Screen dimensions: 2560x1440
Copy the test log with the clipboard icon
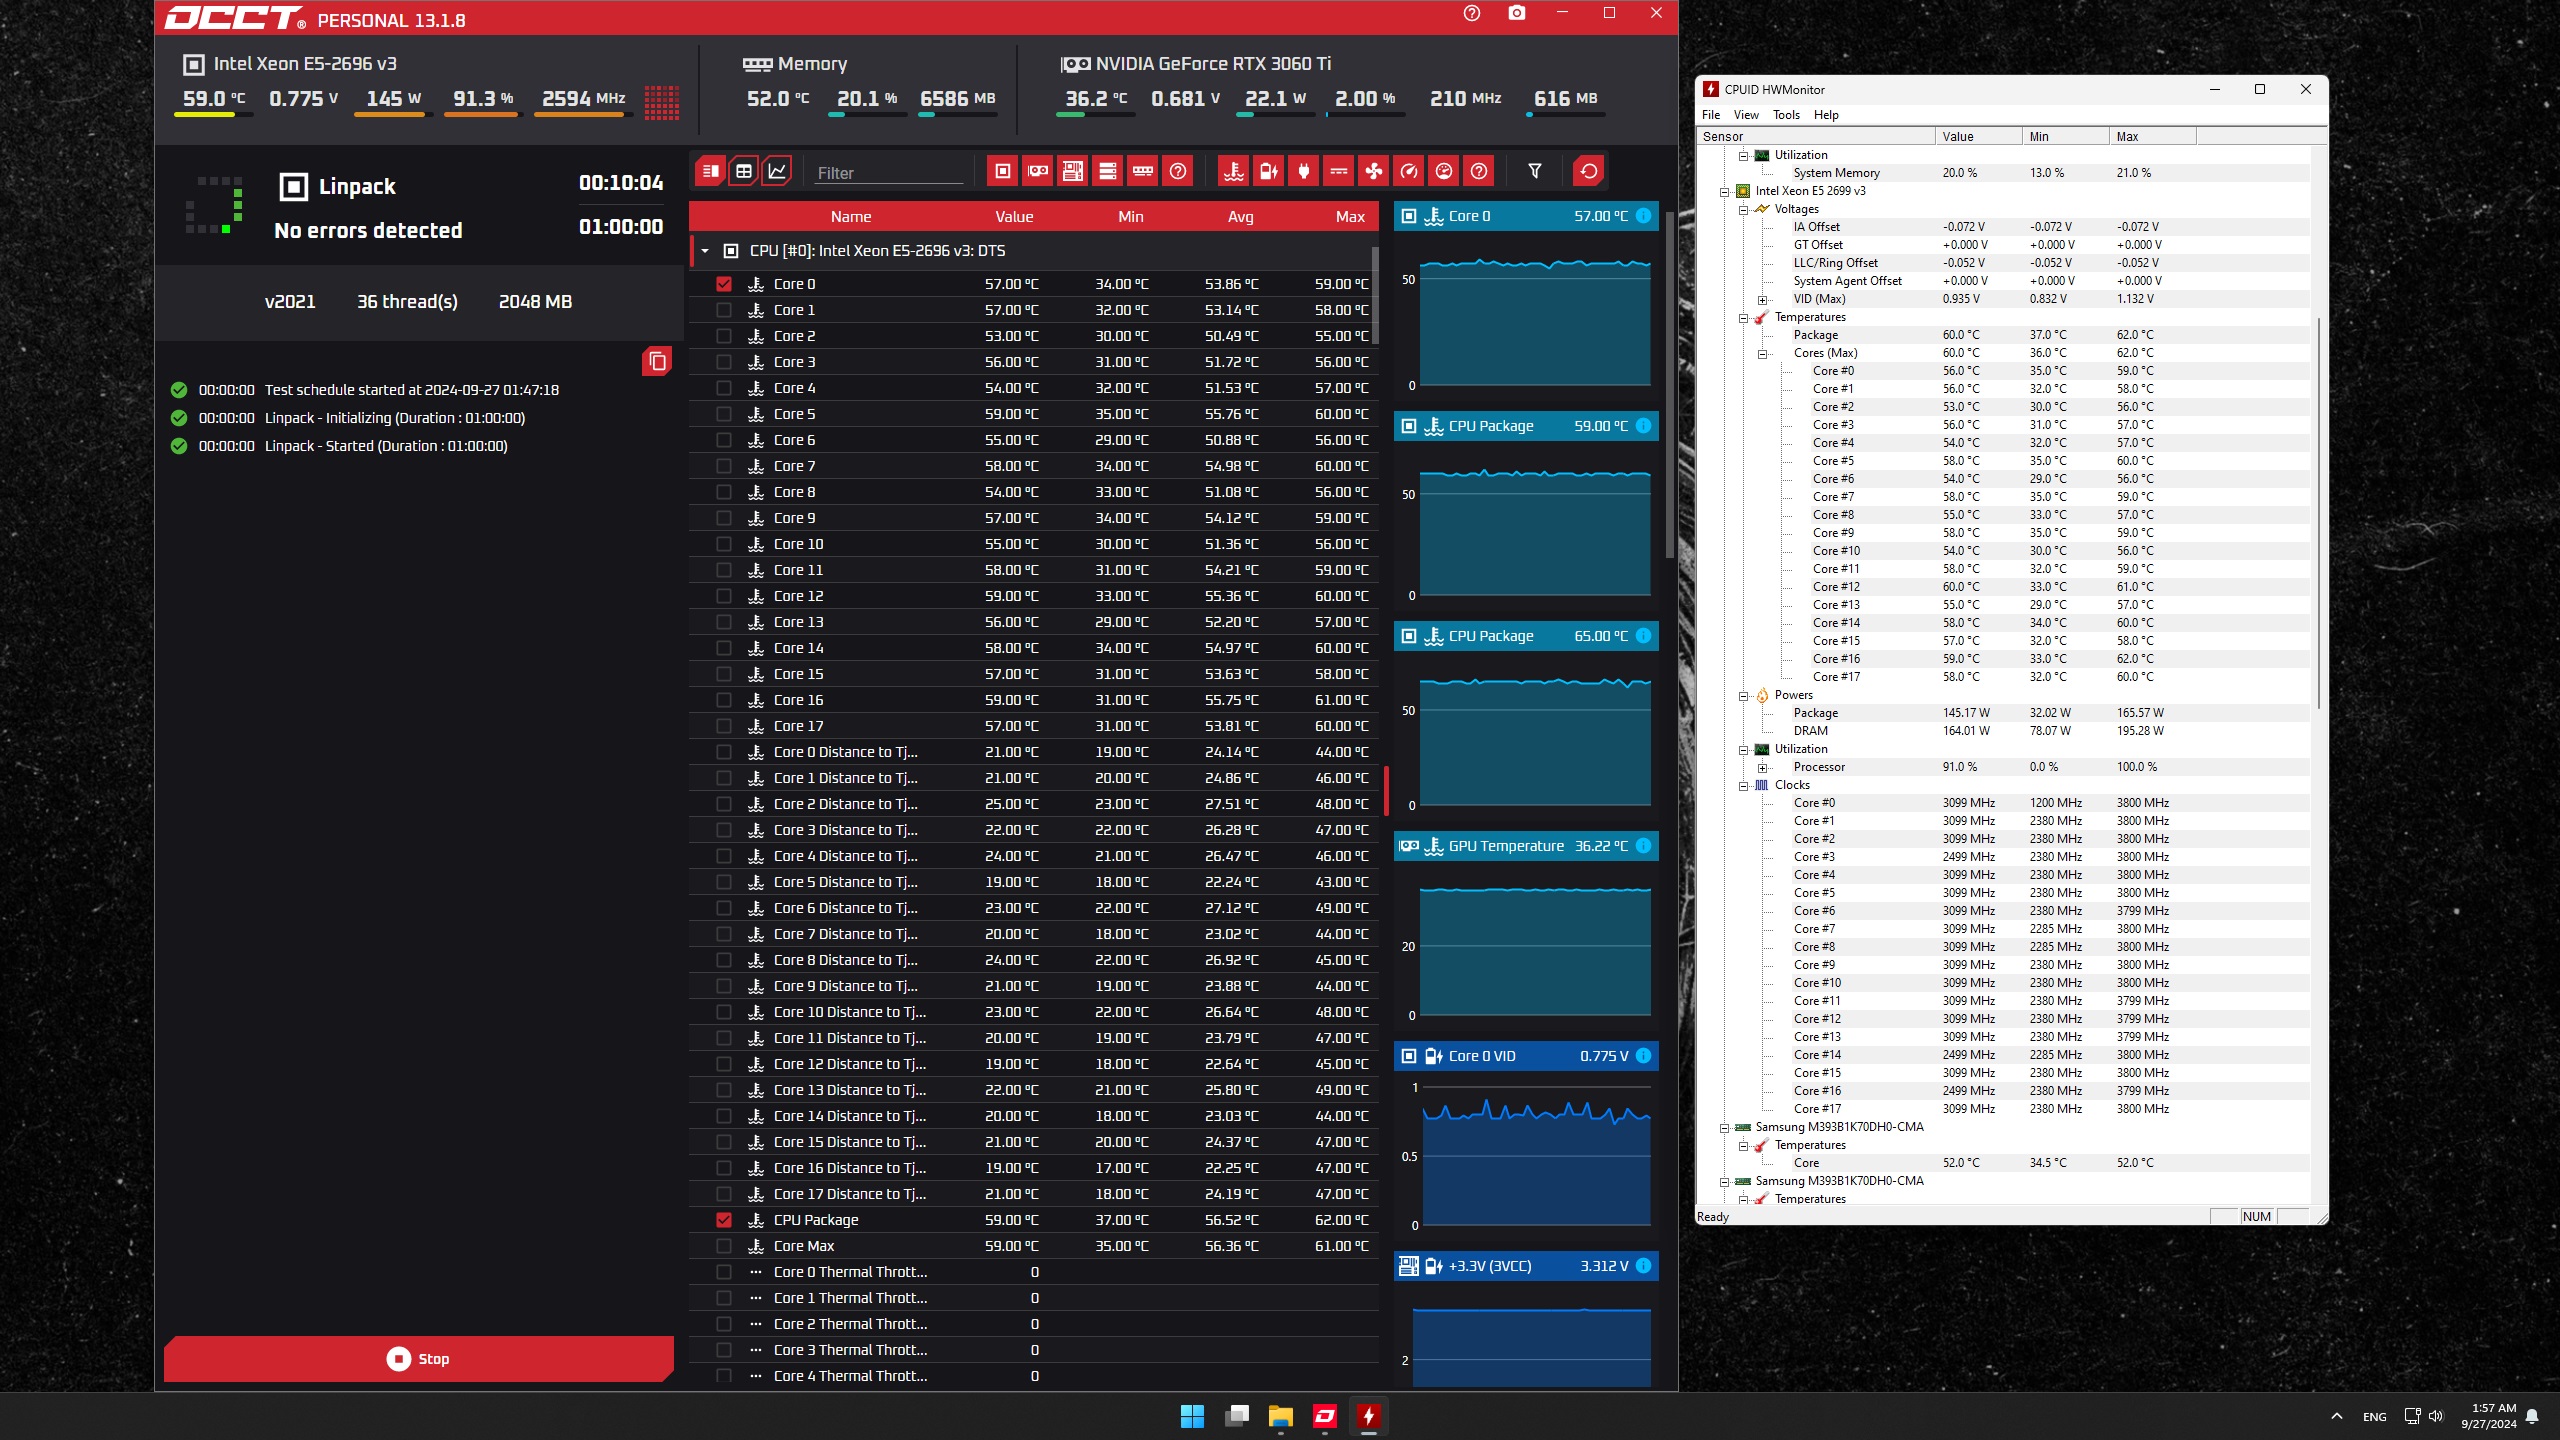click(657, 361)
